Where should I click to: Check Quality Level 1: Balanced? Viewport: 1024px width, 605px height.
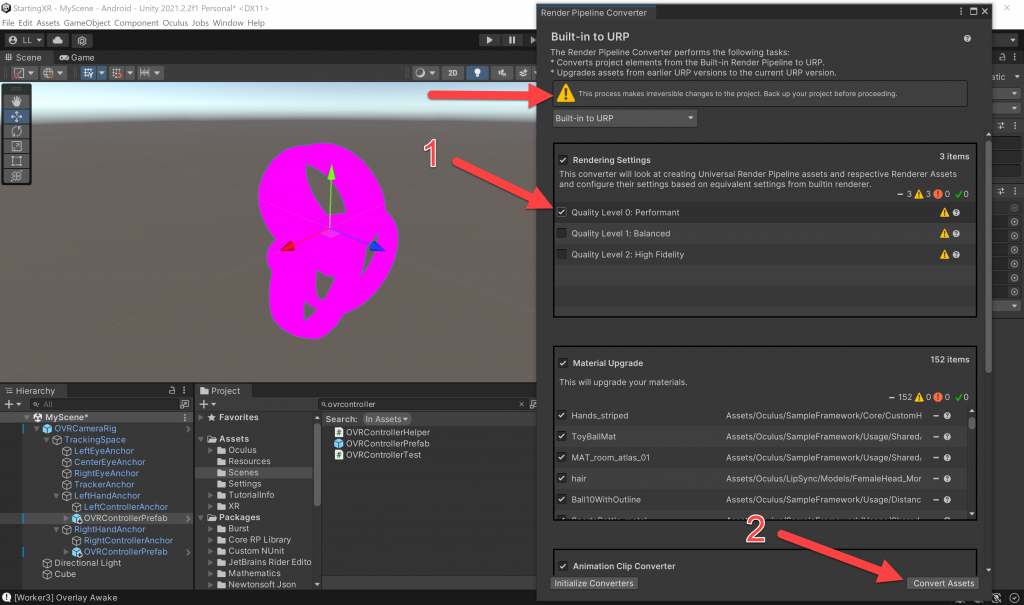pos(562,233)
